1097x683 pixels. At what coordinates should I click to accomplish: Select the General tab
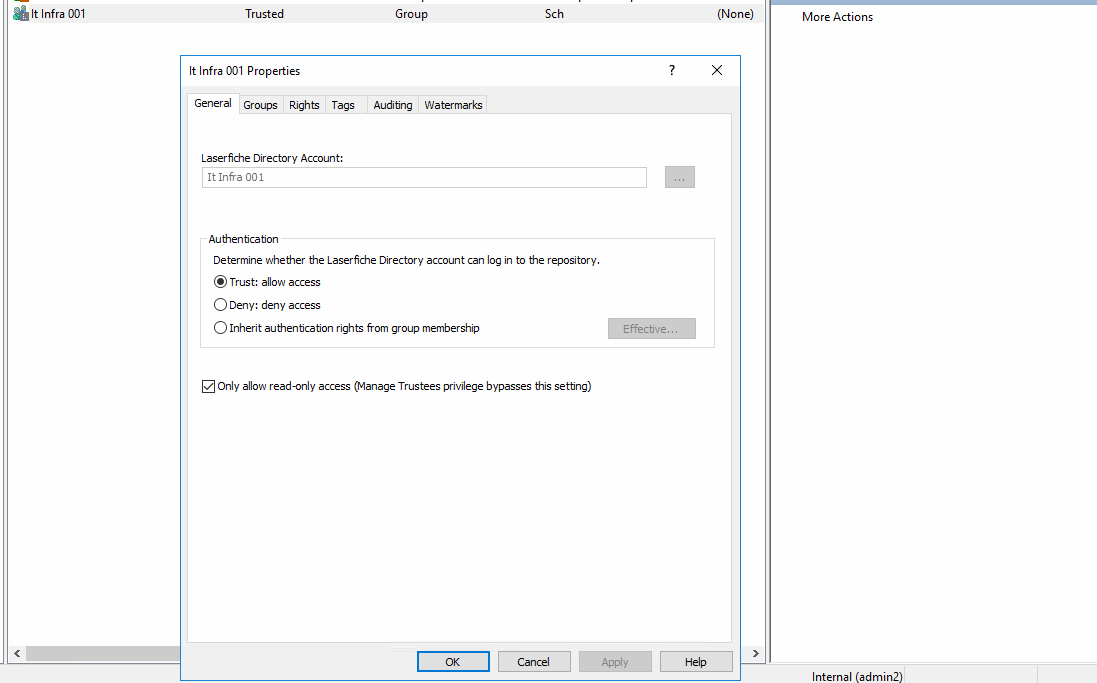pos(213,103)
